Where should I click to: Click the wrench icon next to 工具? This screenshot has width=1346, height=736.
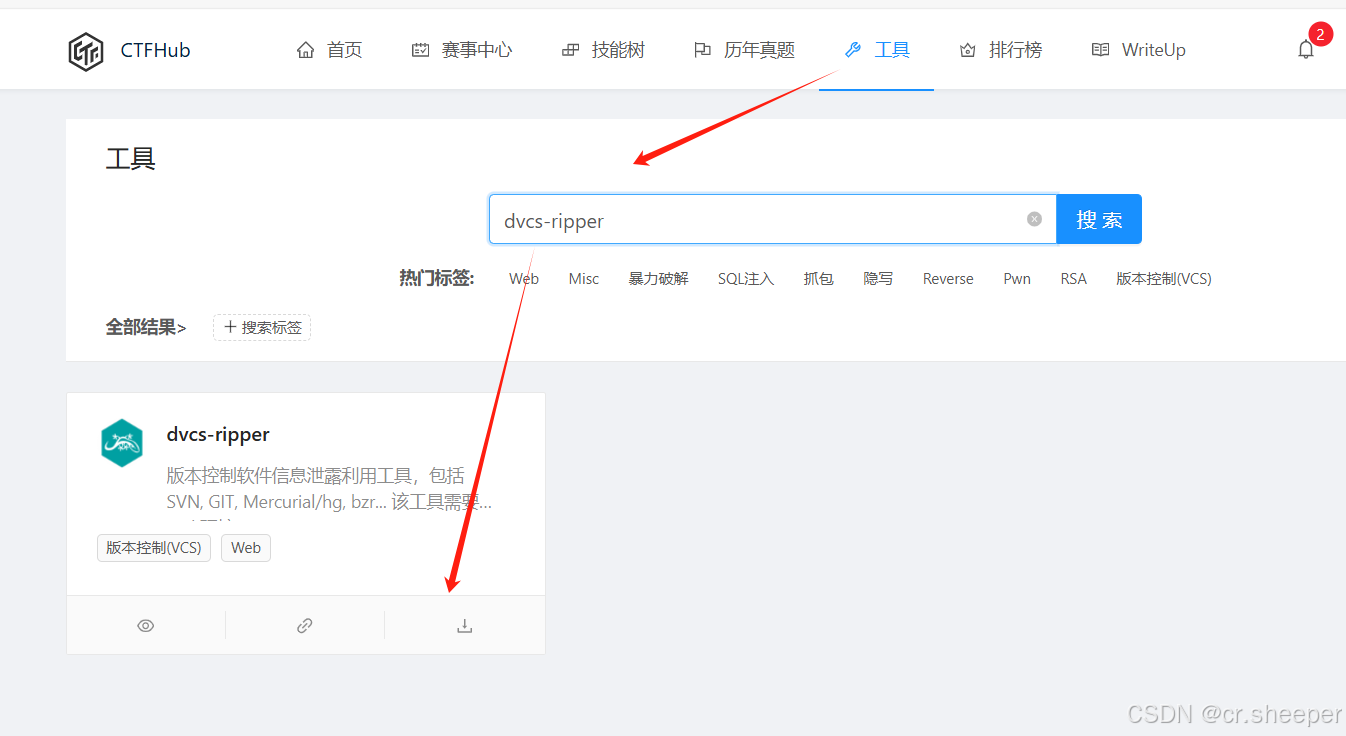coord(852,48)
